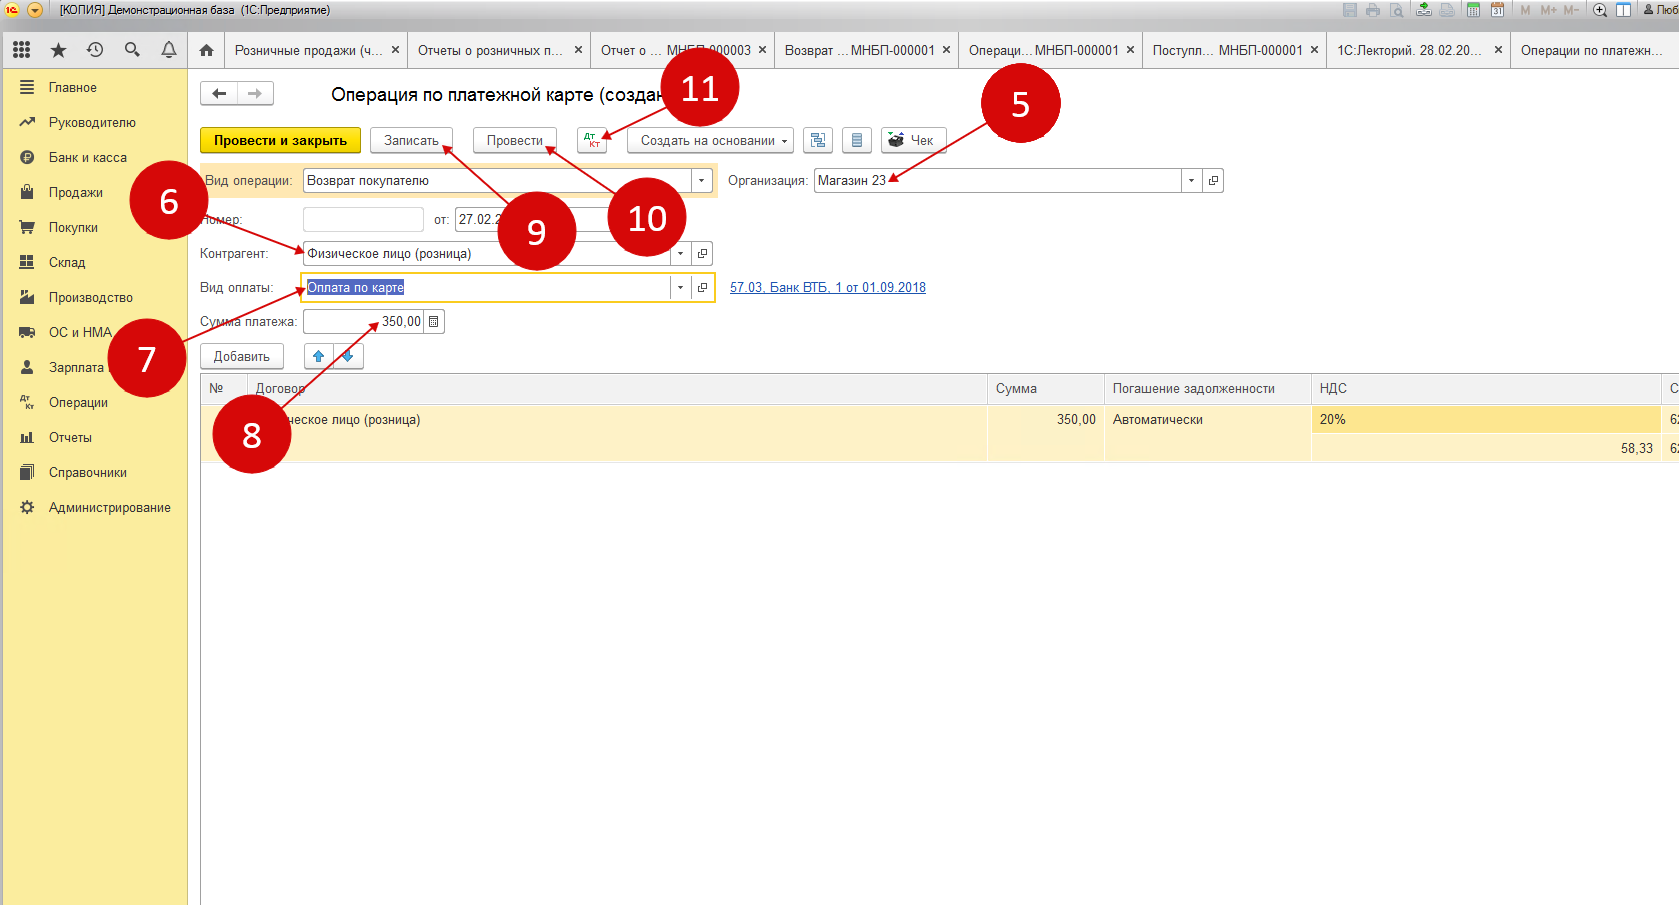Open link 57.03, Банк ВТБ contract
The image size is (1679, 905).
pyautogui.click(x=827, y=288)
